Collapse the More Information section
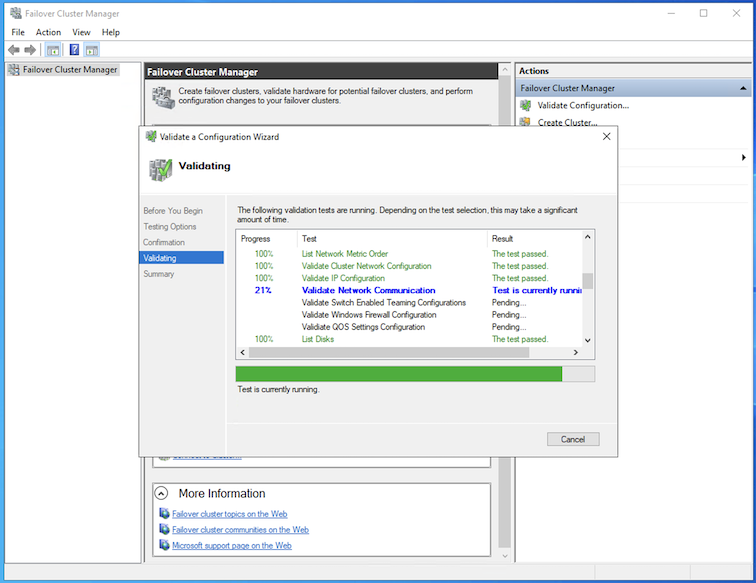Viewport: 756px width, 583px height. [161, 493]
